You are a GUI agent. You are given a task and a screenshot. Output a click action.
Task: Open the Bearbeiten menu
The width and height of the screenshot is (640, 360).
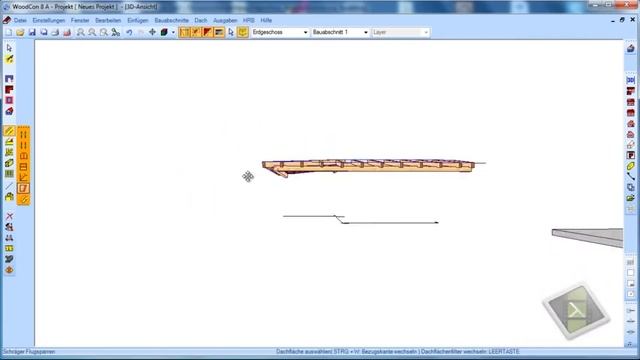pos(108,20)
